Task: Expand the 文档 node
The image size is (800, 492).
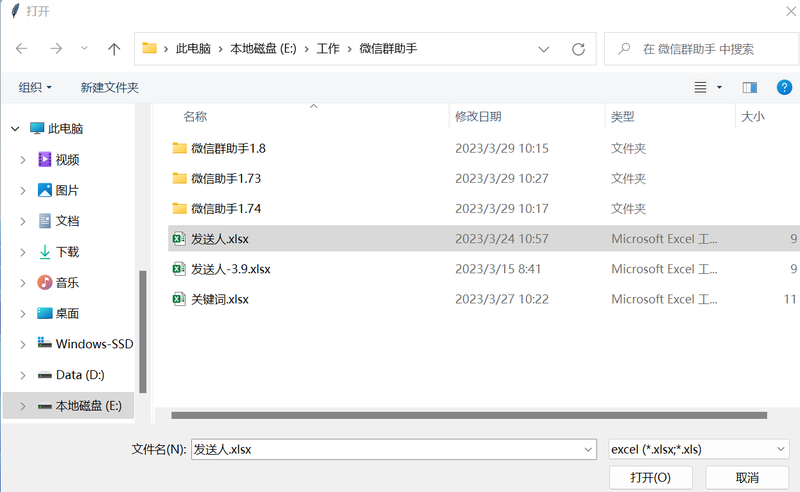Action: 22,222
